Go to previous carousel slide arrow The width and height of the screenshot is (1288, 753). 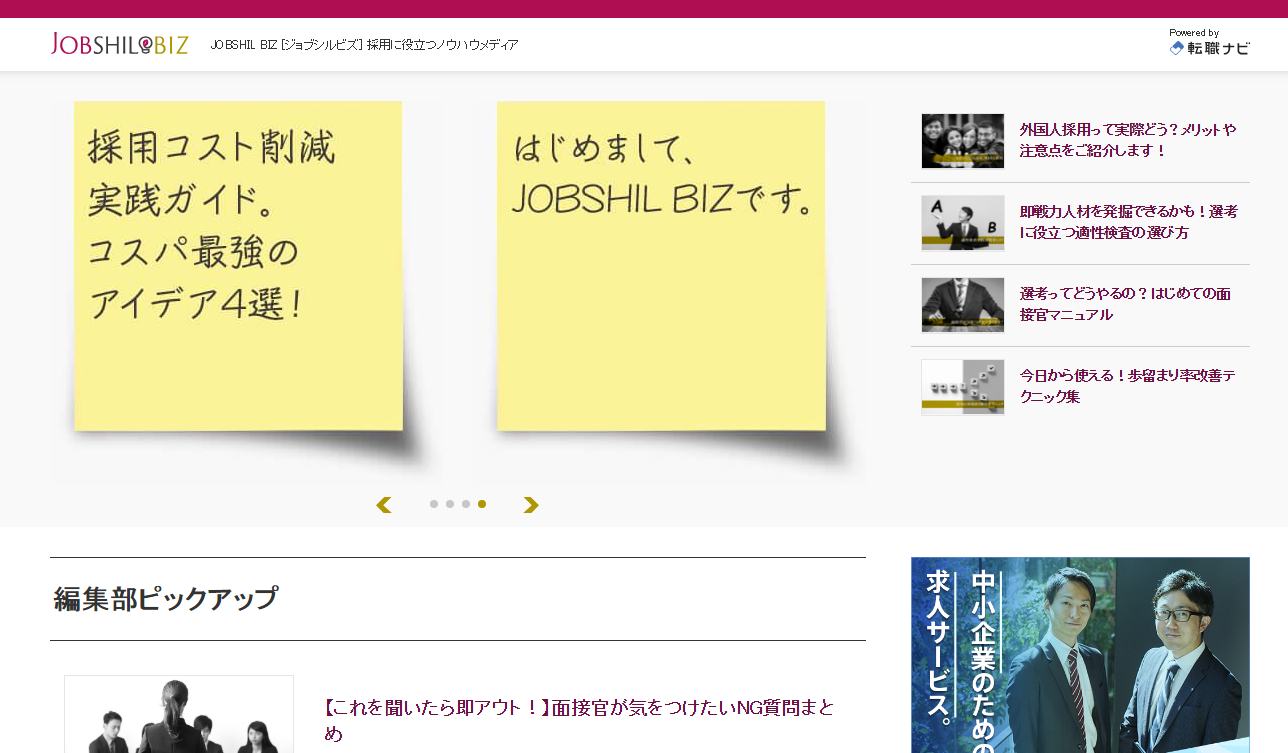[383, 505]
